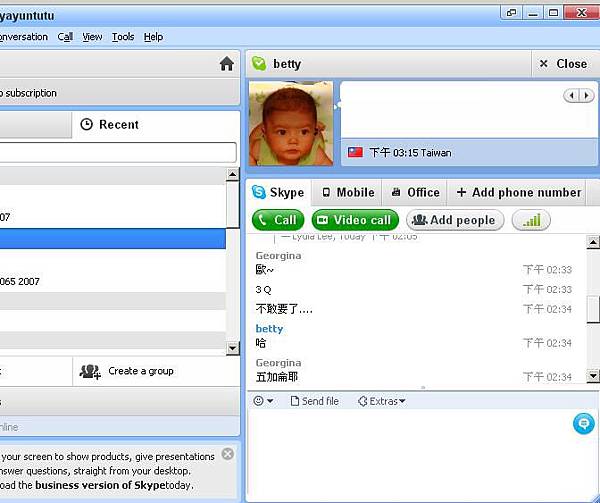Open the Skype Home icon
The height and width of the screenshot is (503, 600).
227,63
